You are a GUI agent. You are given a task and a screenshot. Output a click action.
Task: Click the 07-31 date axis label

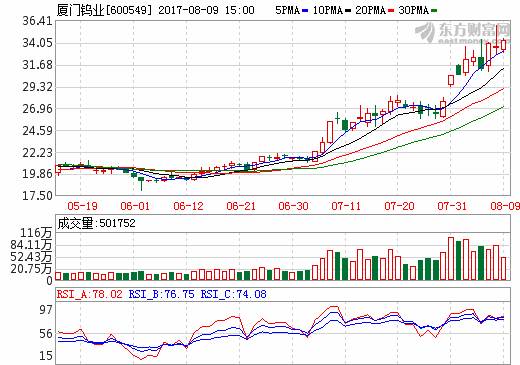point(452,206)
